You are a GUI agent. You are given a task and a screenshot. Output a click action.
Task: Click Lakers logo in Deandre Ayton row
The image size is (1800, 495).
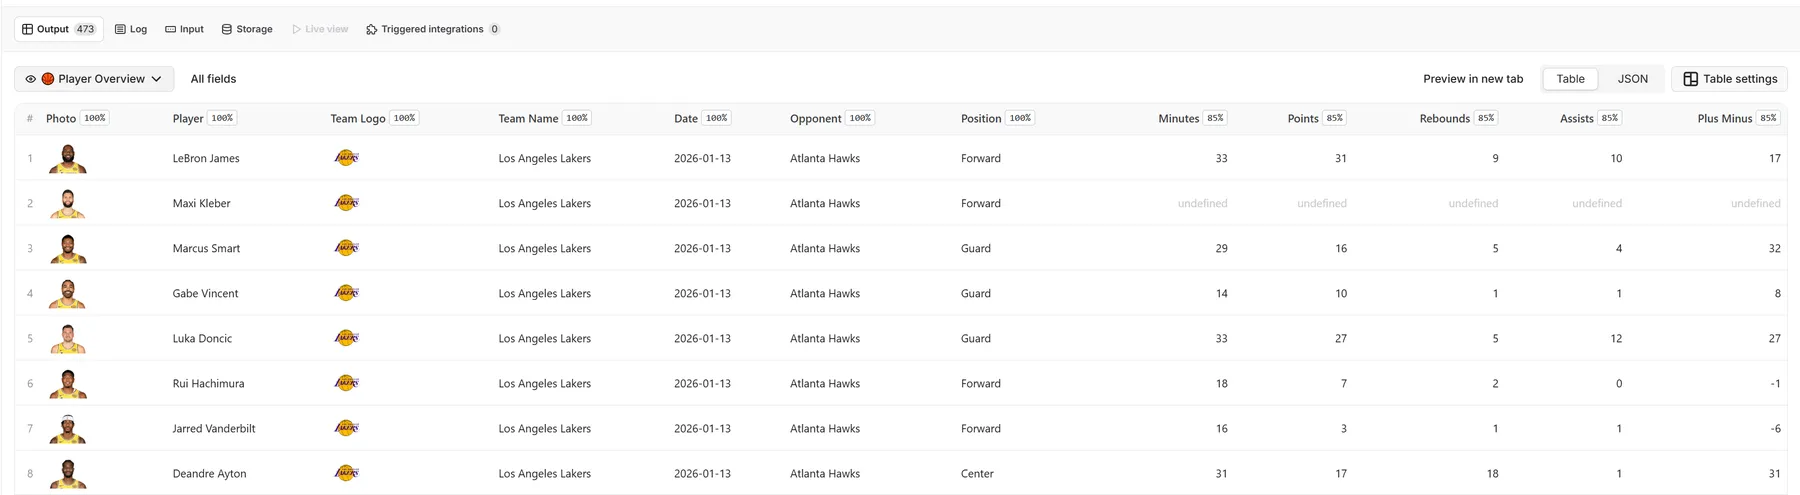(x=346, y=473)
